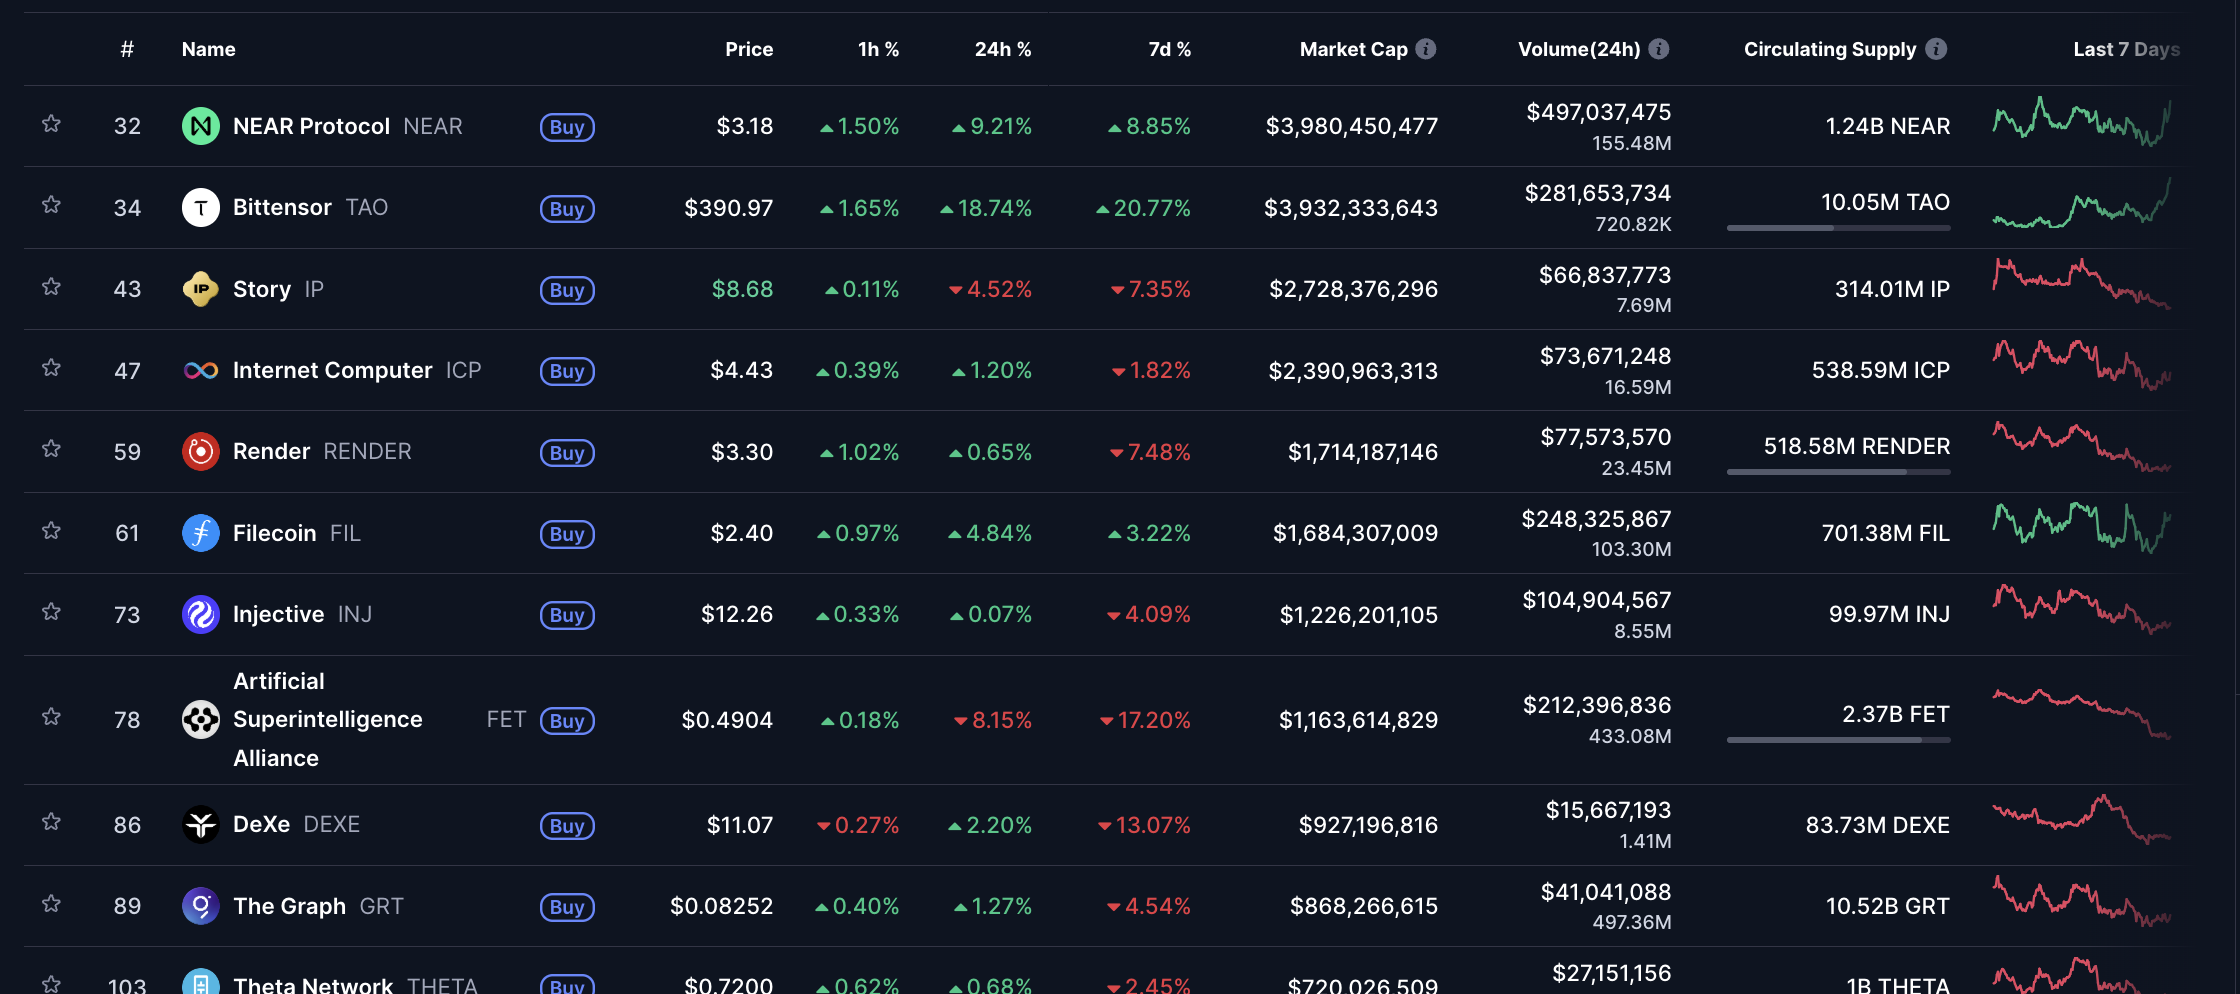Open the Internet Computer coin link
Viewport: 2240px width, 994px height.
click(332, 371)
